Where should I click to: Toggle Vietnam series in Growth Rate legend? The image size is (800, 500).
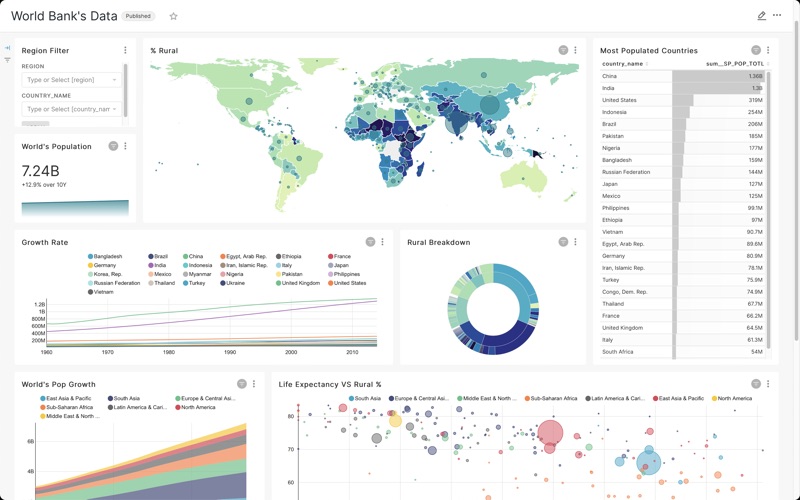tap(101, 292)
